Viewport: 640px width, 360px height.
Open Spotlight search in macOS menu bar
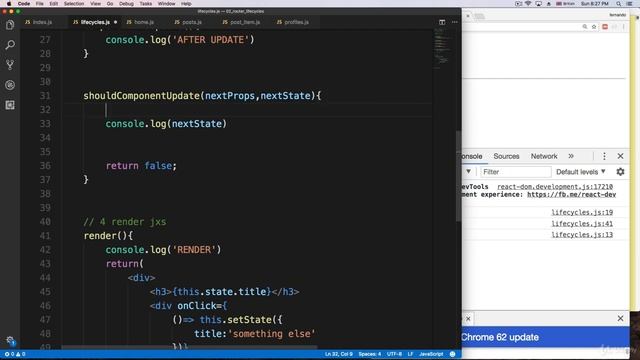coord(619,4)
